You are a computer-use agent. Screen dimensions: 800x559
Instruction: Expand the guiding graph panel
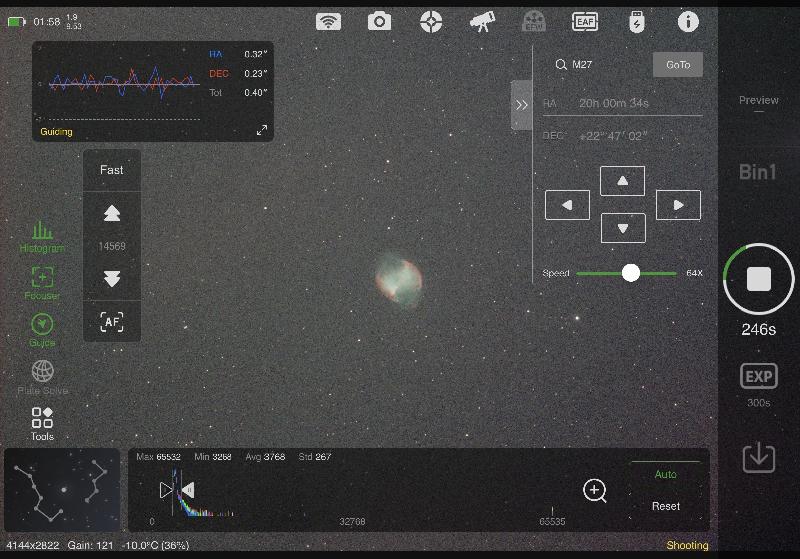pos(262,130)
